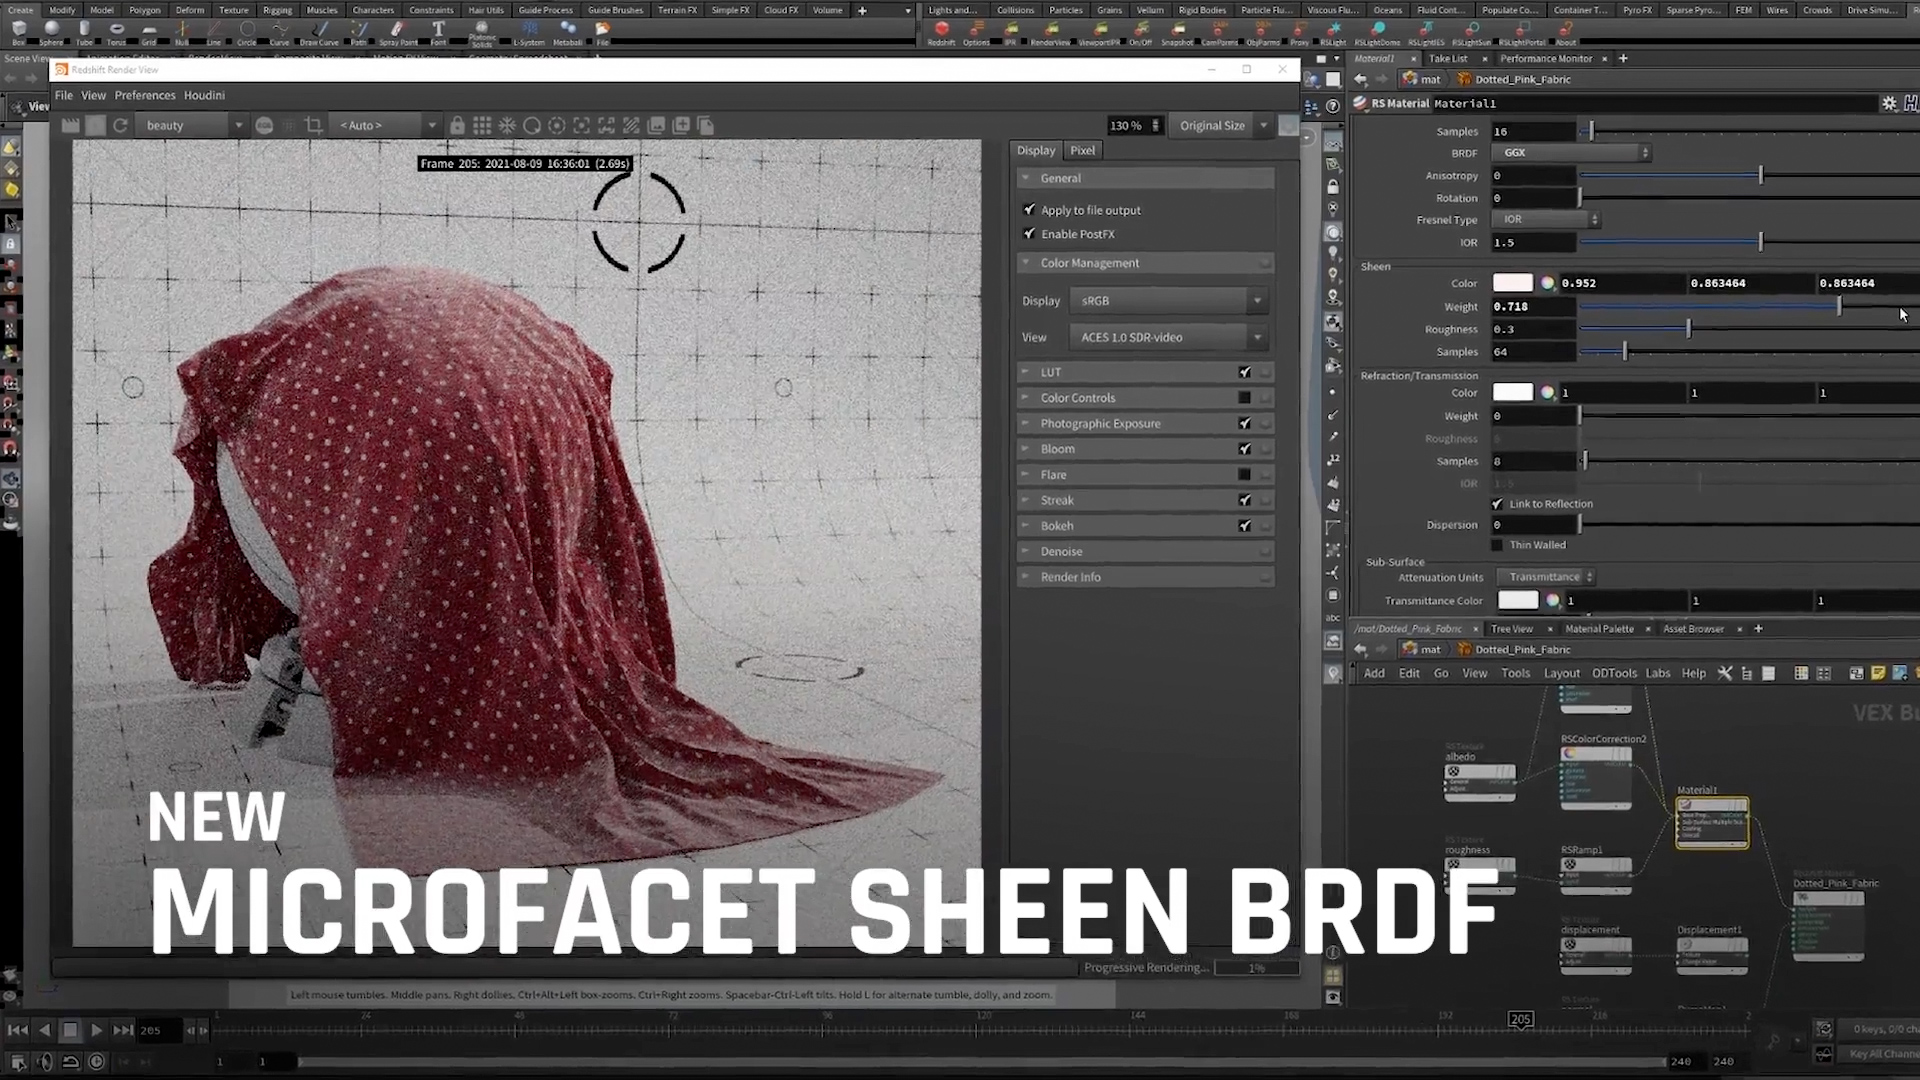Click the Sheen Weight value field
This screenshot has width=1920, height=1080.
tap(1532, 307)
